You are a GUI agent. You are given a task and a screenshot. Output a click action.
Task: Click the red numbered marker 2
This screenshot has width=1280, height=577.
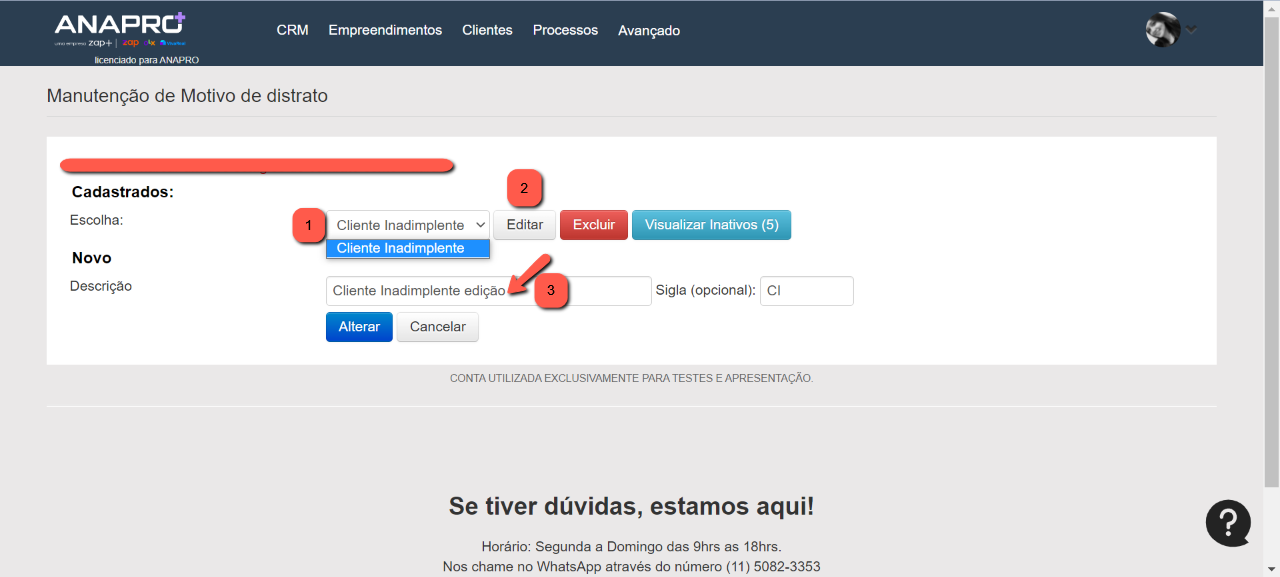point(525,188)
